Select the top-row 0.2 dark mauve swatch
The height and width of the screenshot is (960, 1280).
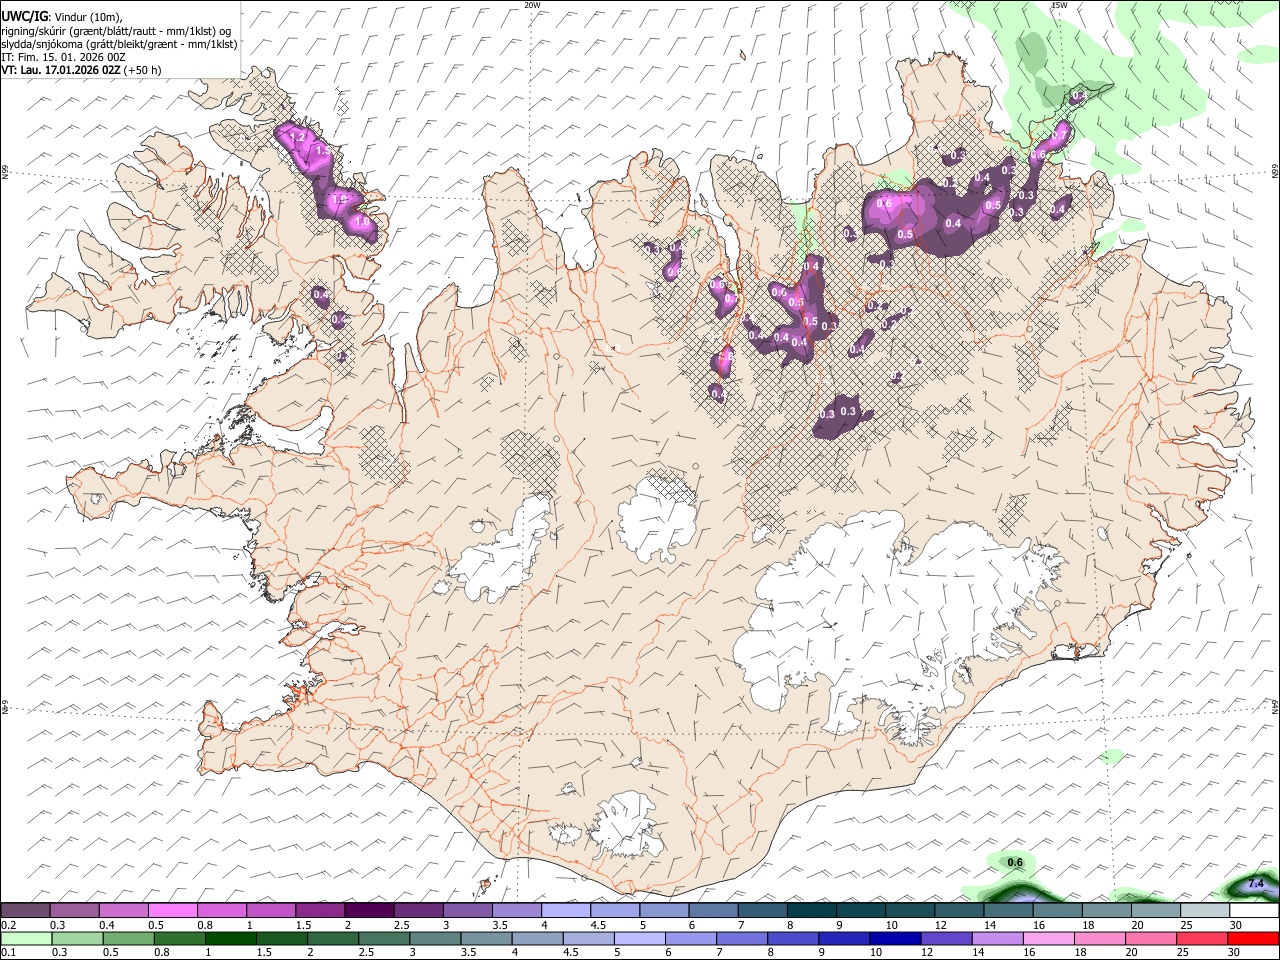click(x=25, y=911)
